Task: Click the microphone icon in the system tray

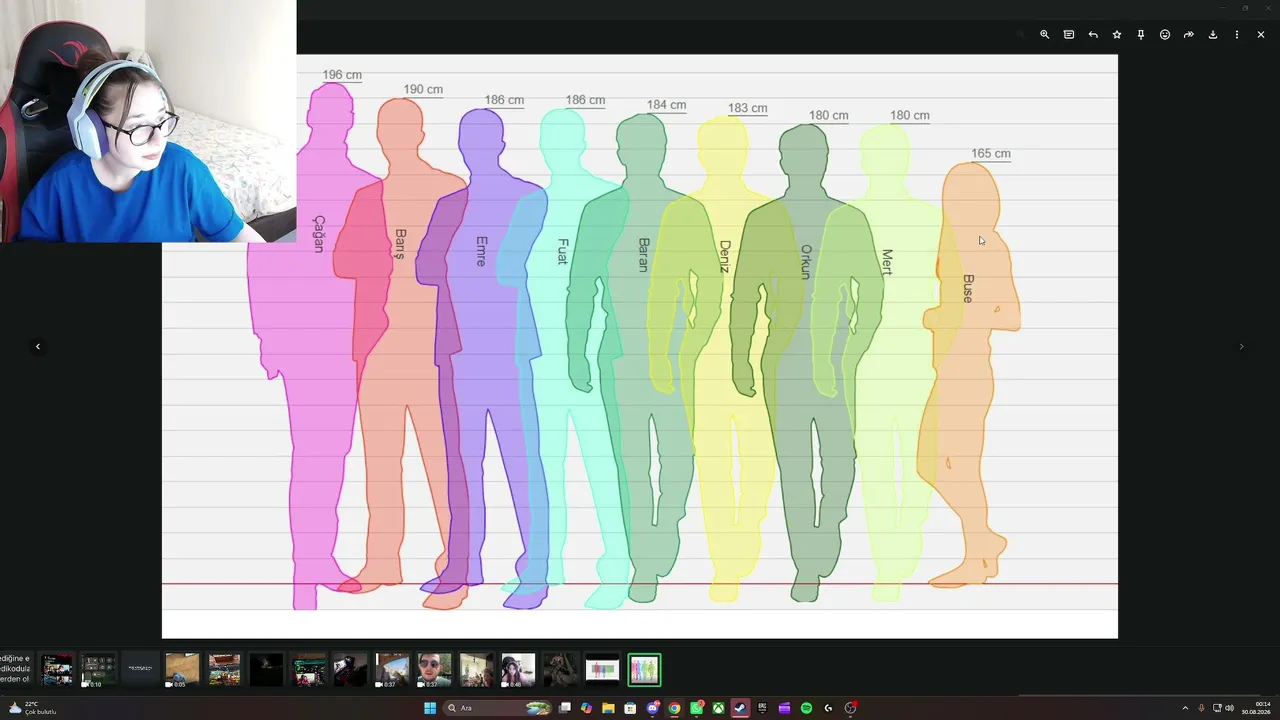Action: pyautogui.click(x=1201, y=708)
